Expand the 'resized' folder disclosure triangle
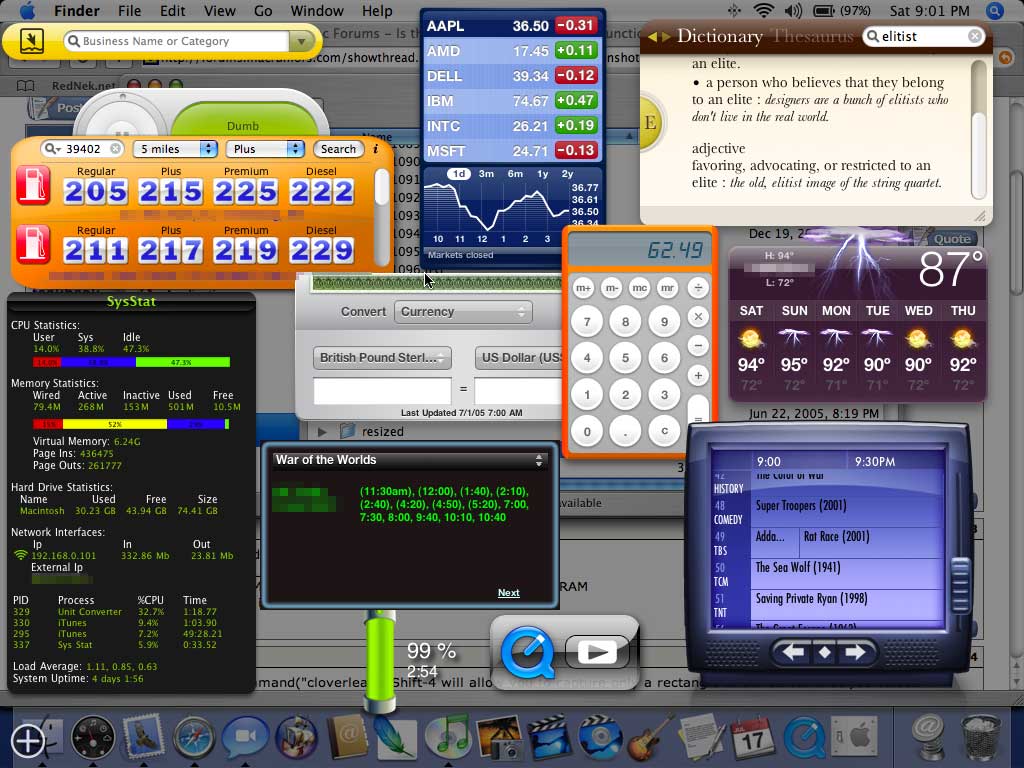Viewport: 1024px width, 768px height. (x=321, y=432)
